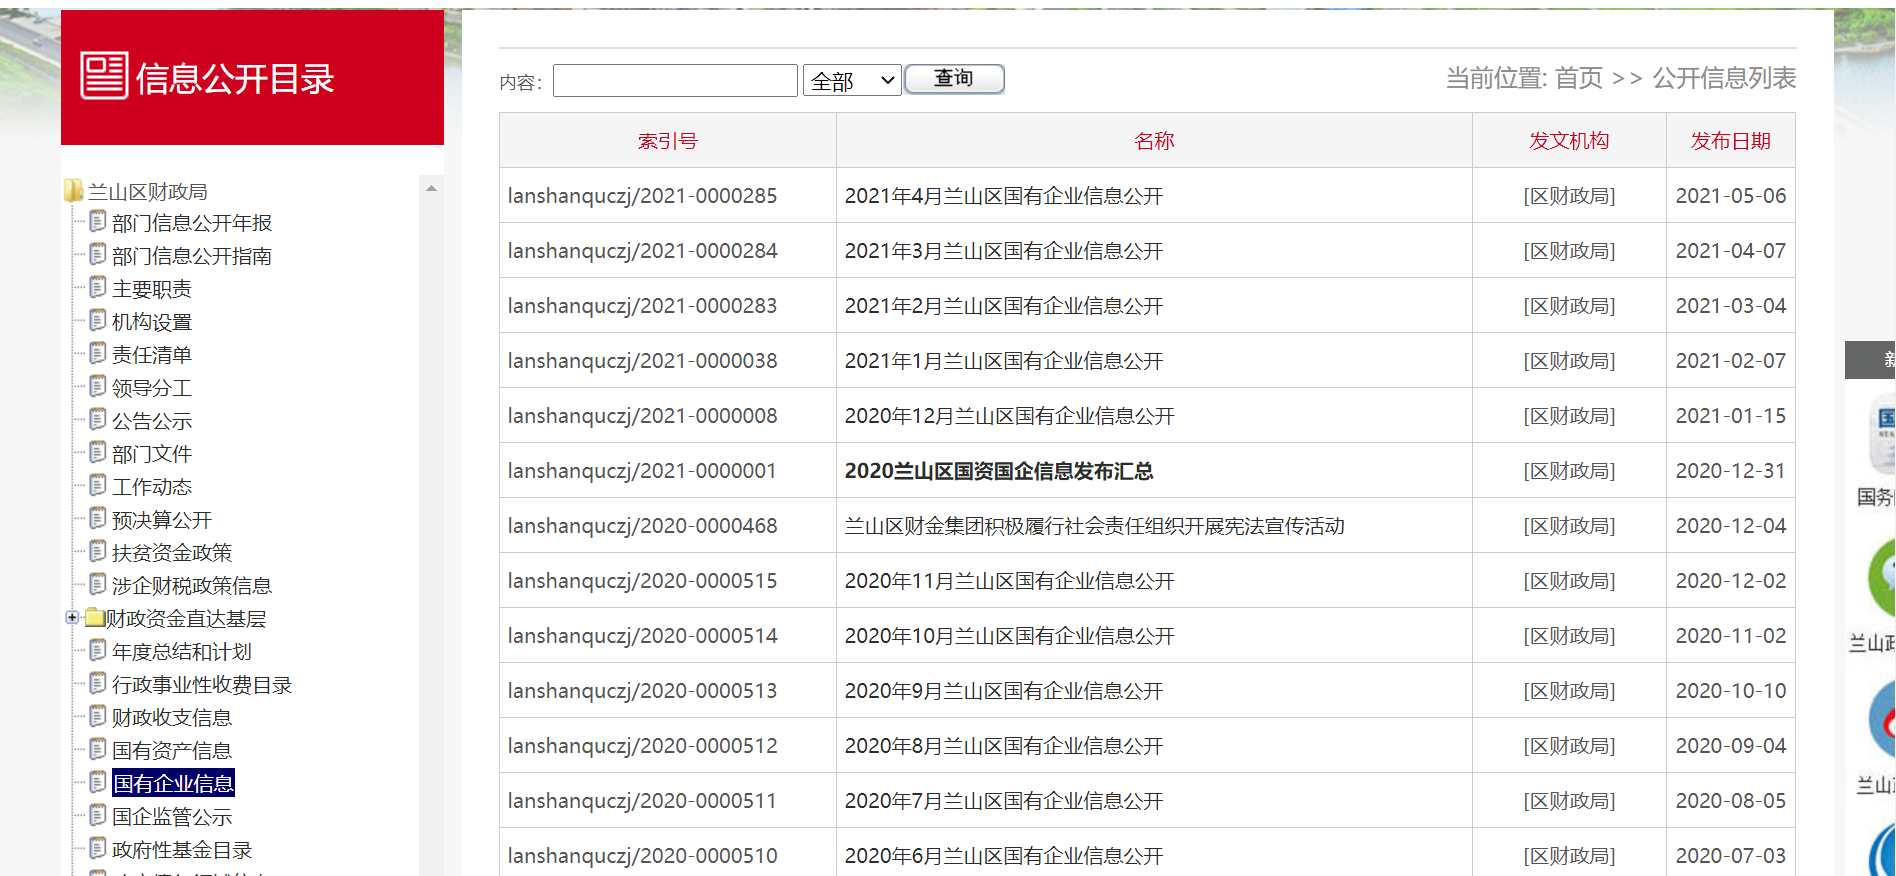Click index lanshanquczj/2021-0000285
The width and height of the screenshot is (1896, 876).
point(643,196)
